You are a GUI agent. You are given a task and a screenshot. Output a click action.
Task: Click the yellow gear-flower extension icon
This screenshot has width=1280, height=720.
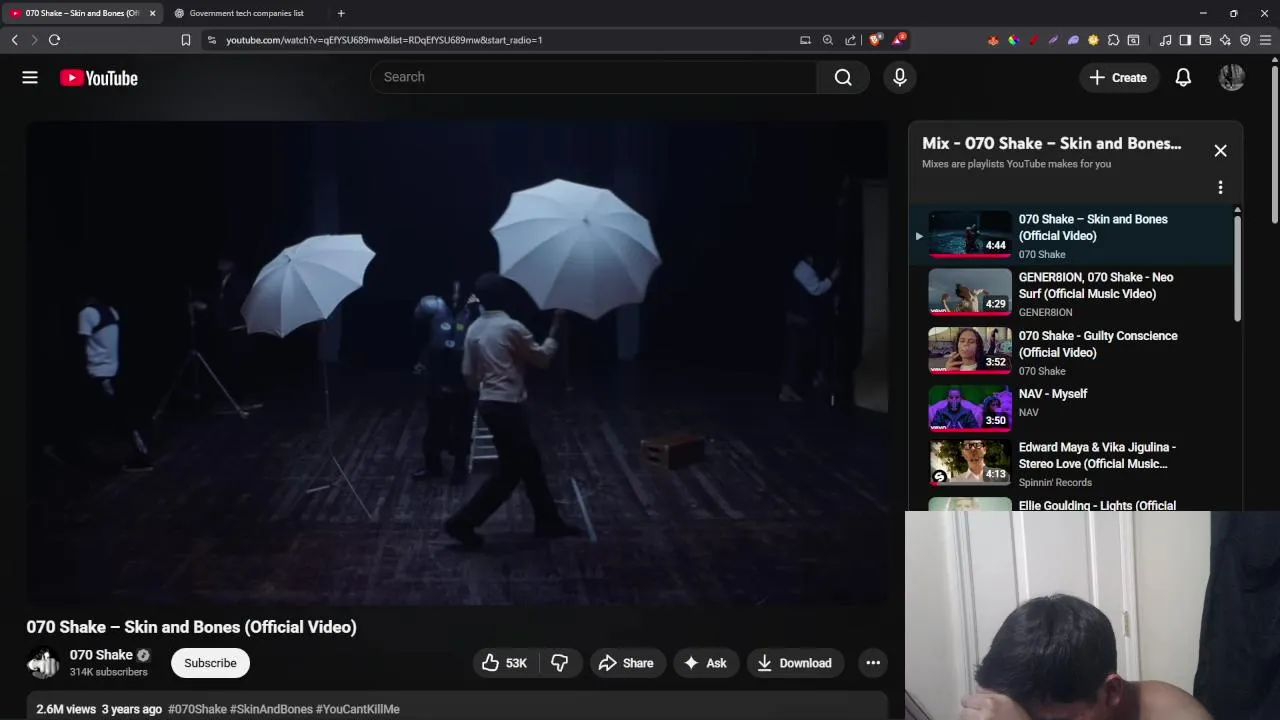[1093, 40]
